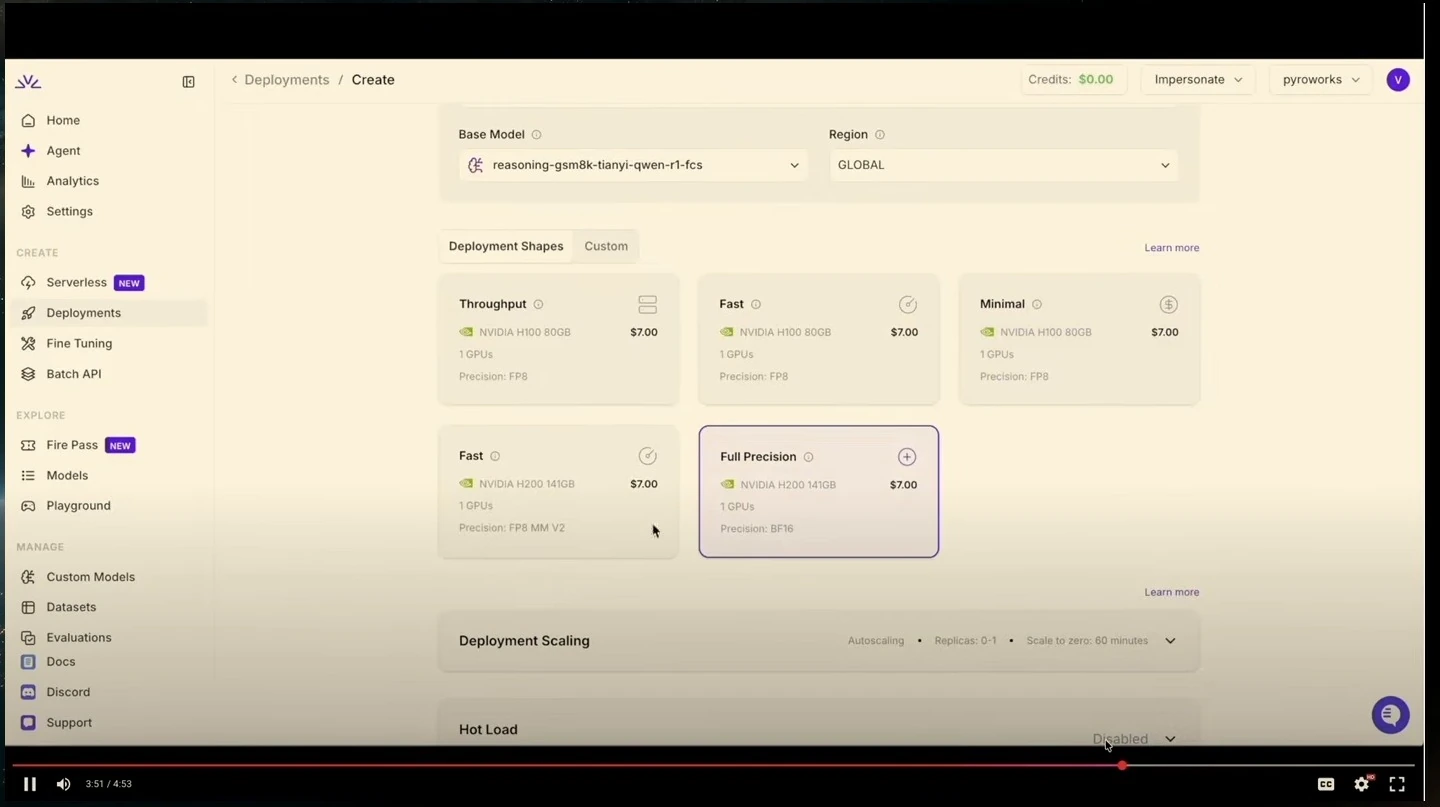Click the info icon beside Base Model
Viewport: 1440px width, 807px height.
click(537, 135)
